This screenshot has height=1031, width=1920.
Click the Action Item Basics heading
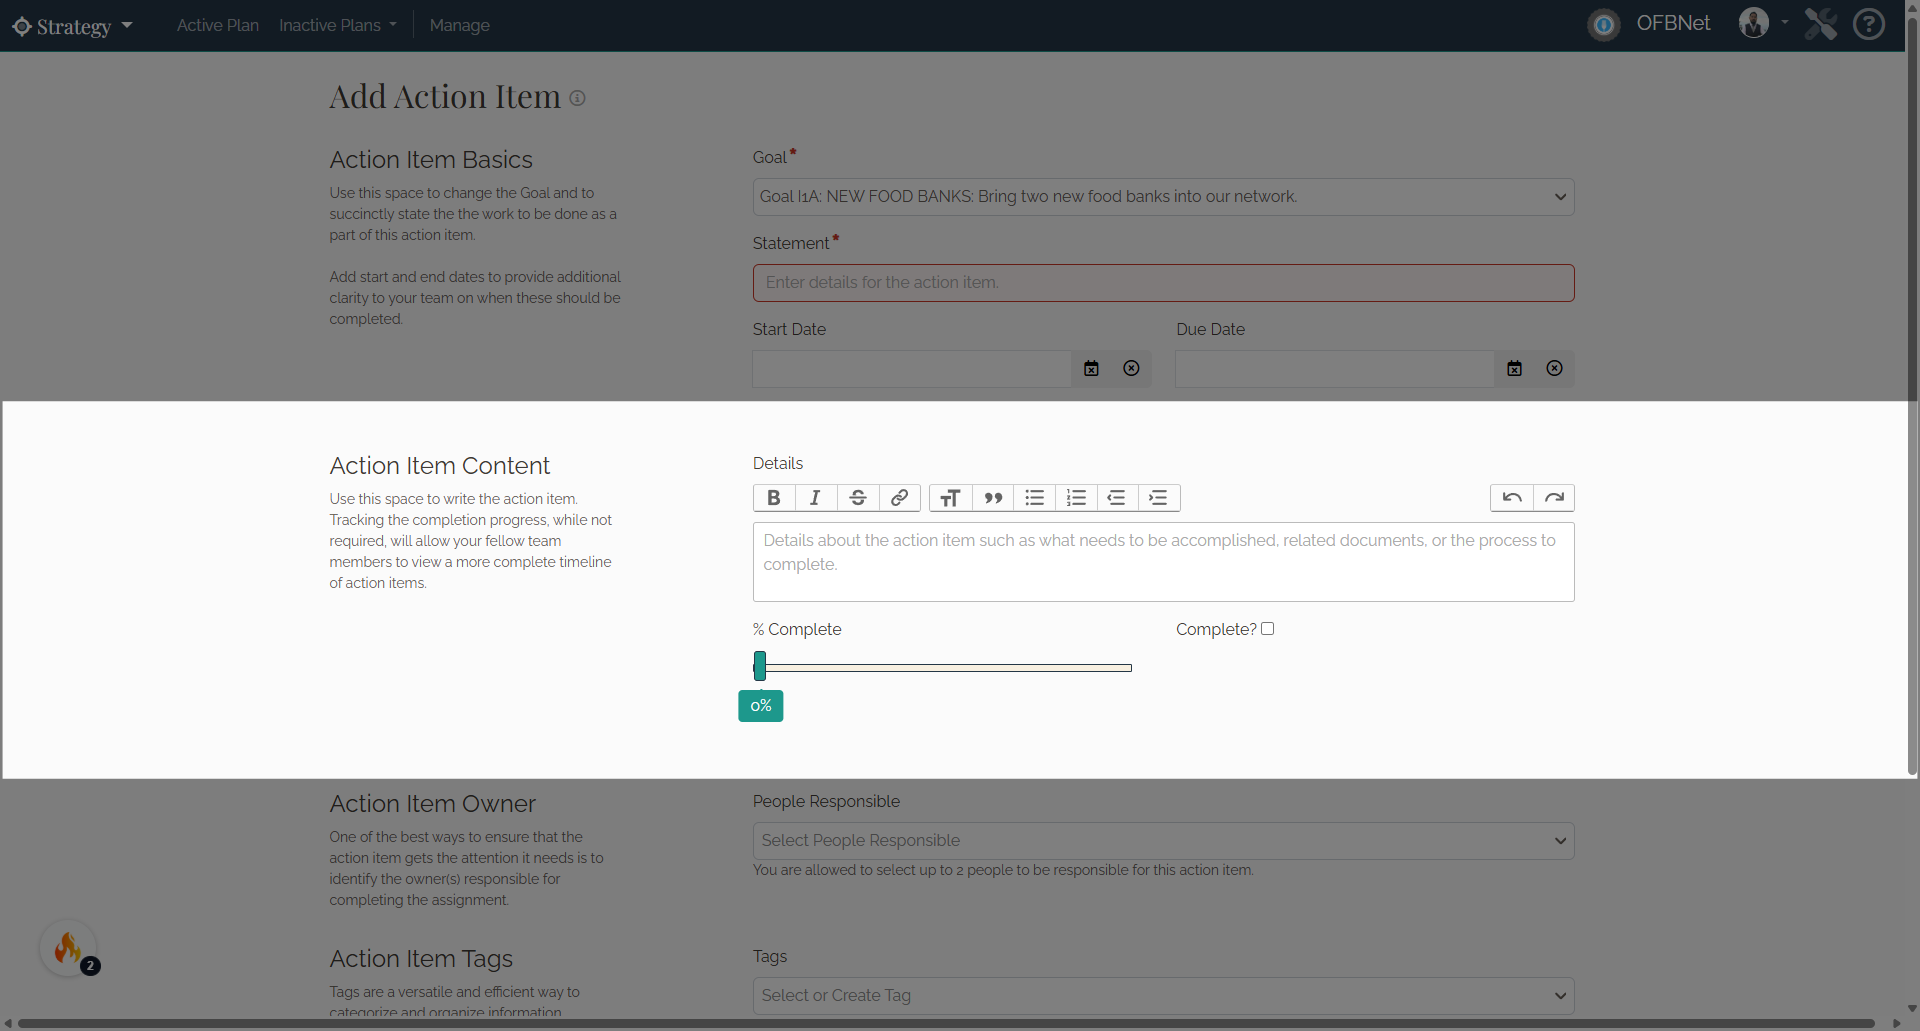click(x=431, y=160)
